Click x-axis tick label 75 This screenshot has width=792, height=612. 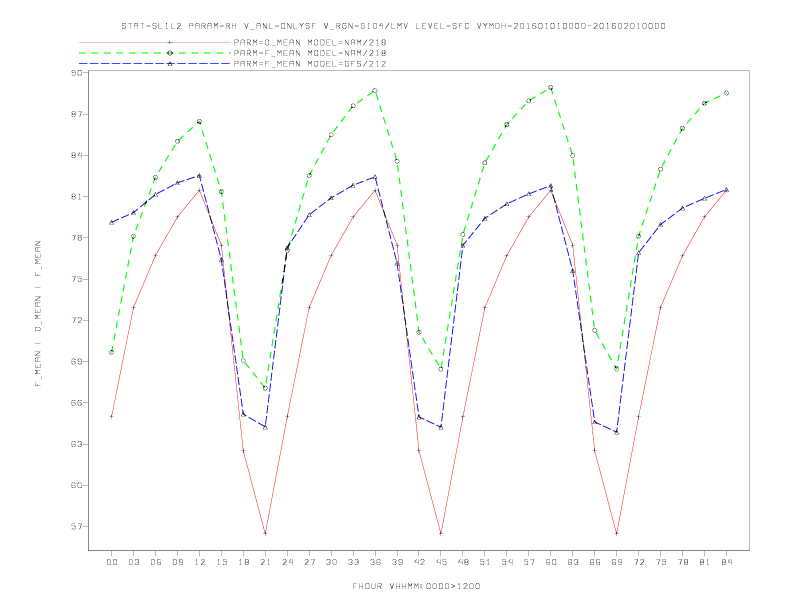[661, 562]
